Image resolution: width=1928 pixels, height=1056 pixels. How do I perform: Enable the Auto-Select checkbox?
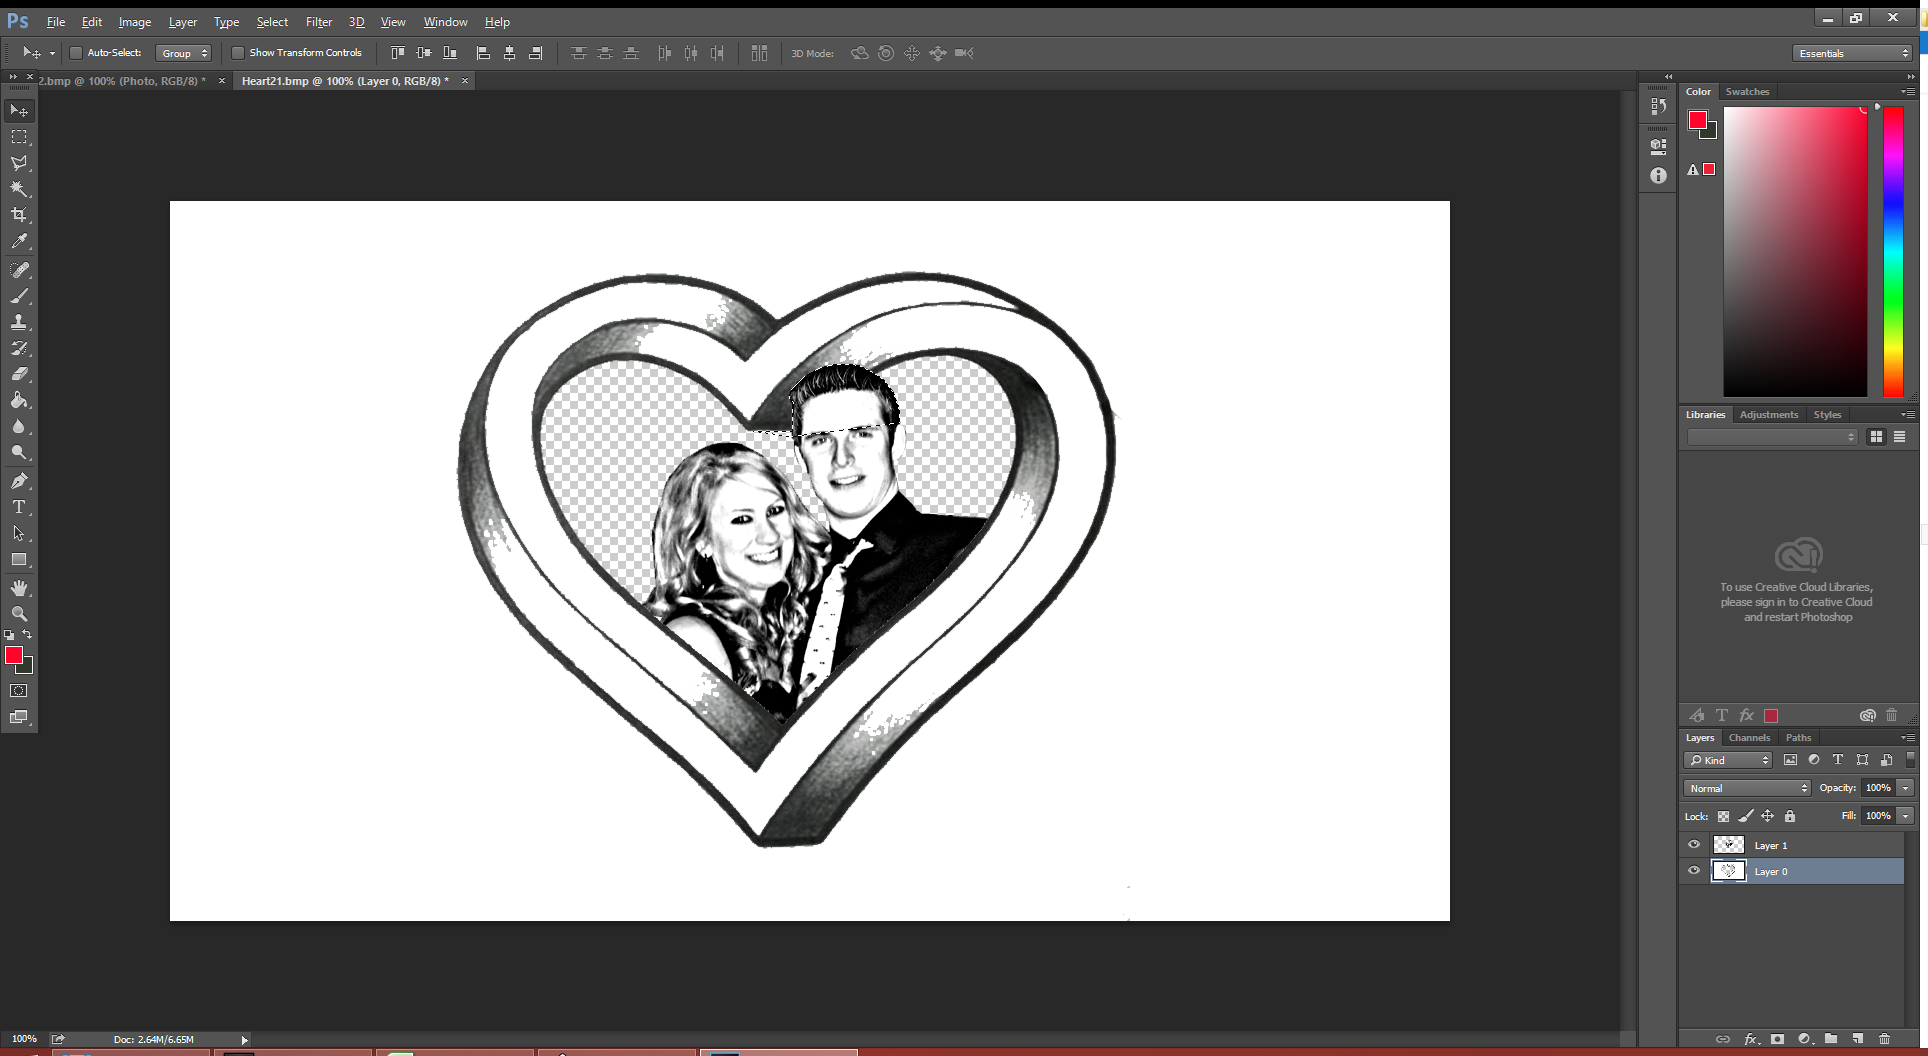click(x=75, y=53)
